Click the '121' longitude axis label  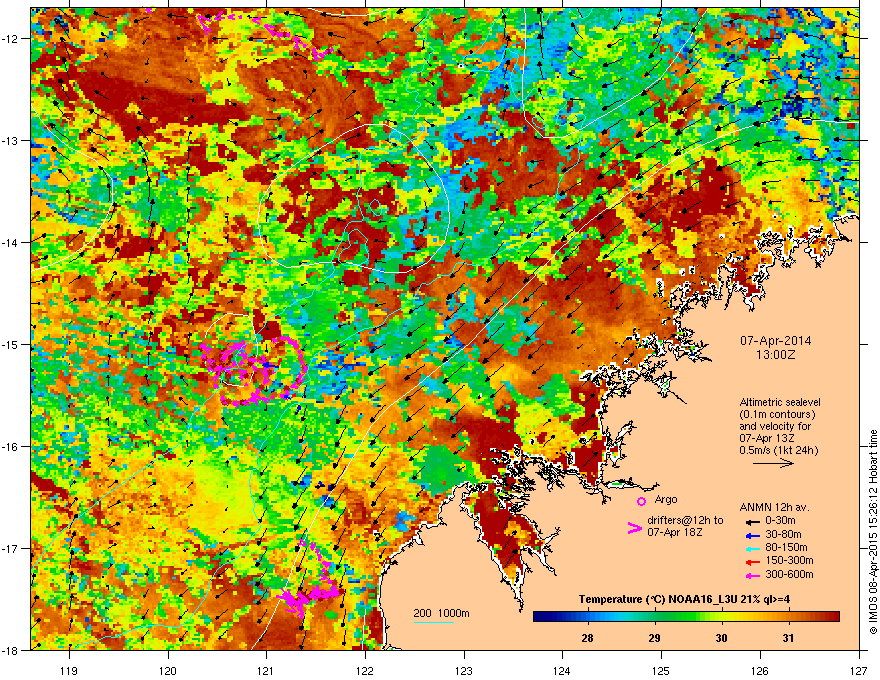[x=266, y=670]
